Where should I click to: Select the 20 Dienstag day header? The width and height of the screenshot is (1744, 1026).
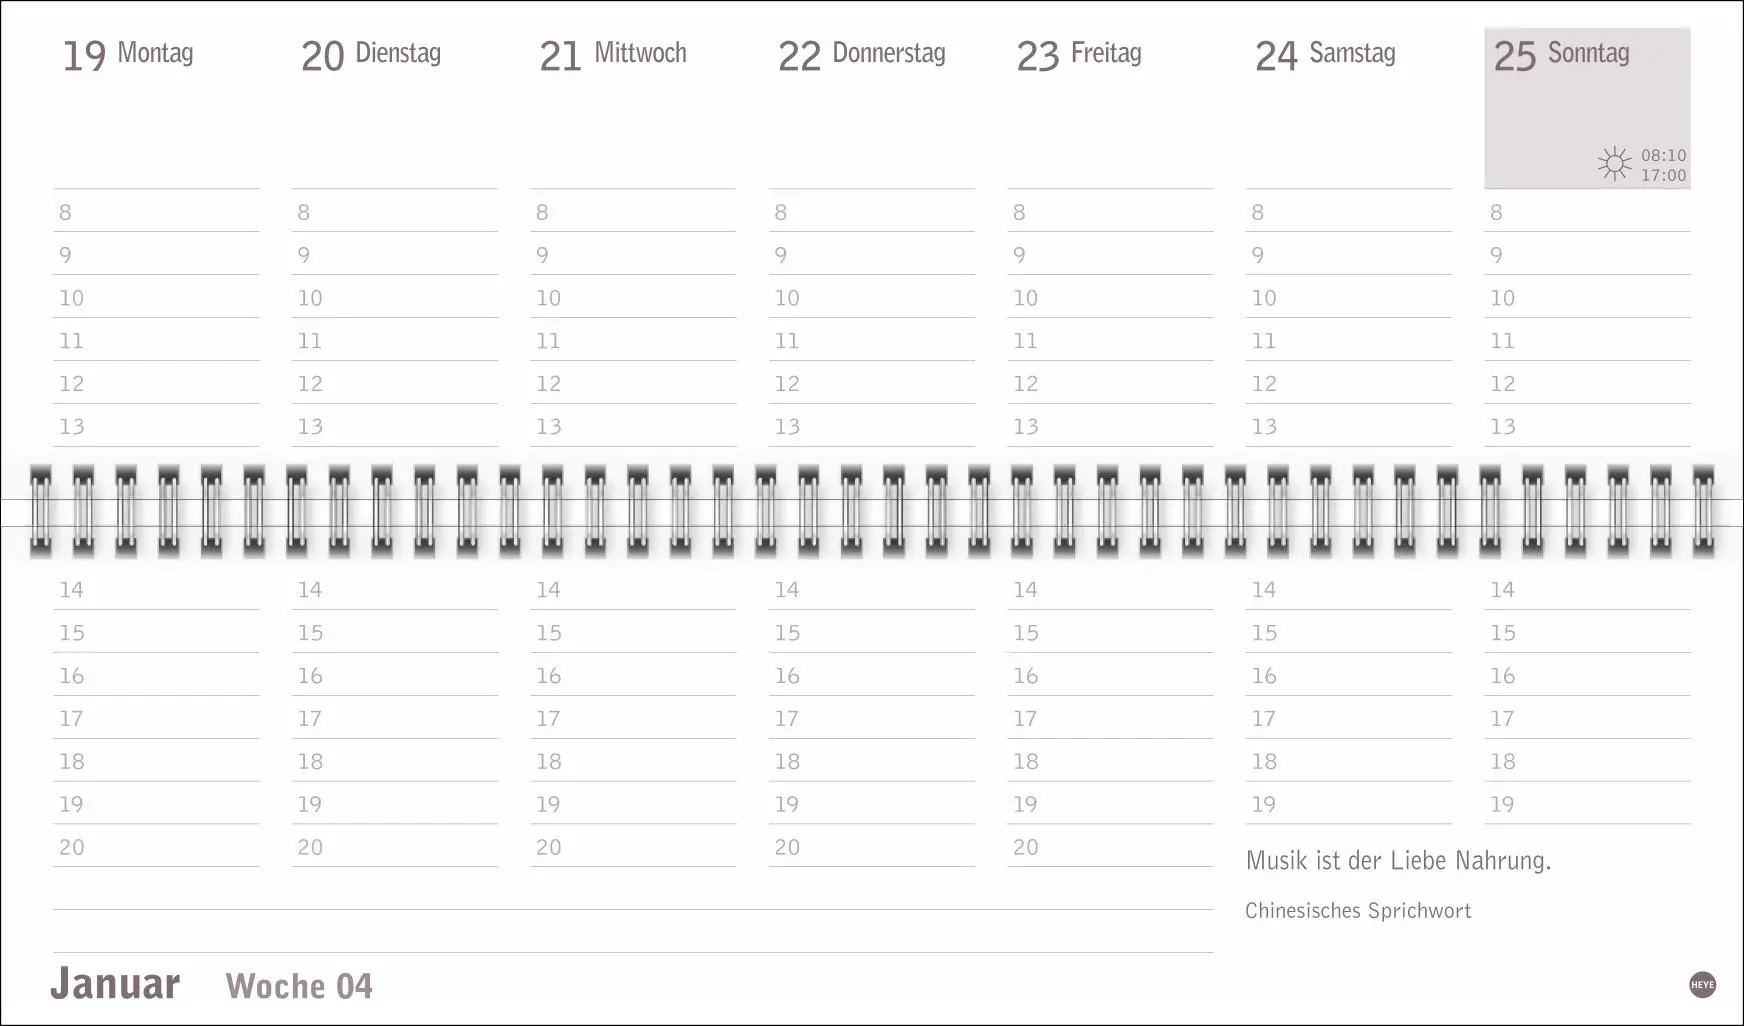pyautogui.click(x=370, y=54)
